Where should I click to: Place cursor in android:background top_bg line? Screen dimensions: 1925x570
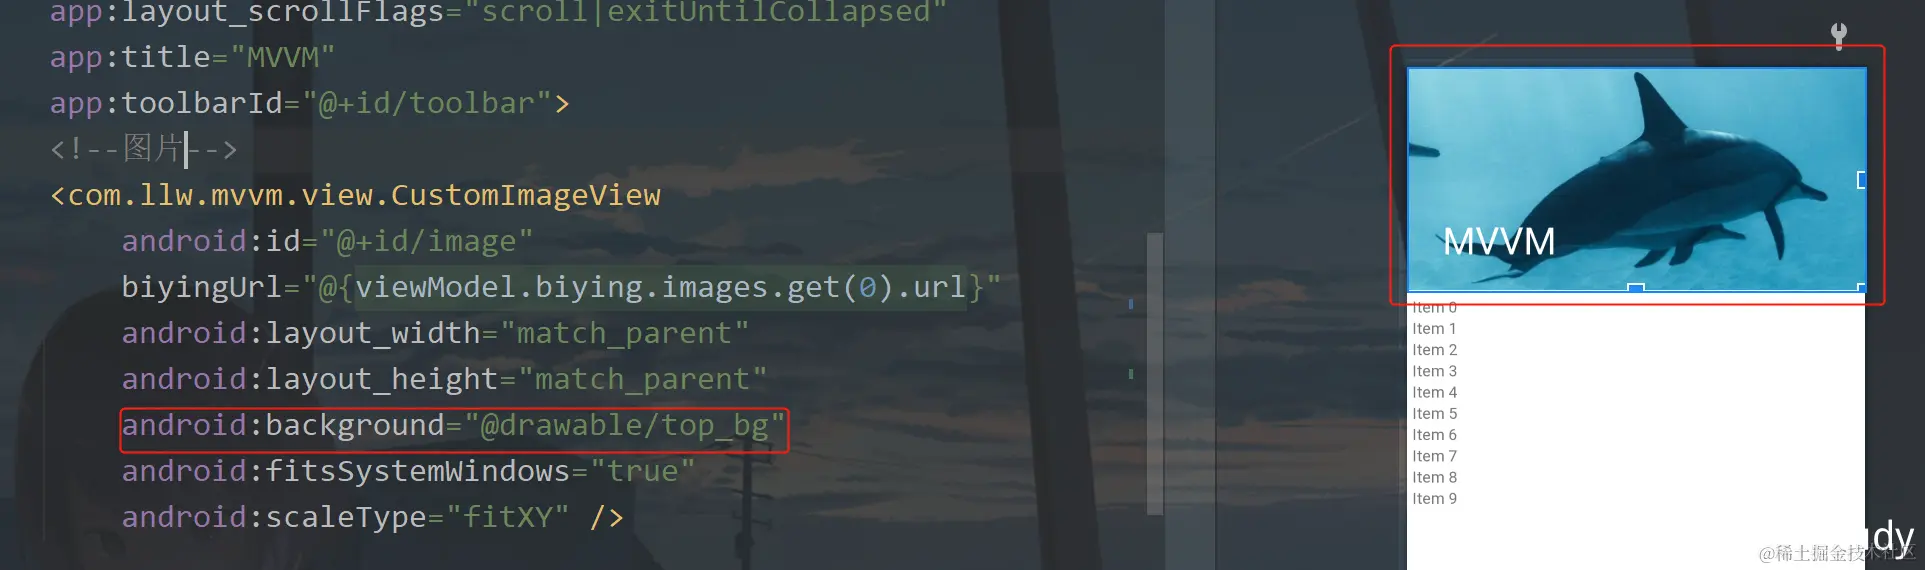click(x=454, y=426)
